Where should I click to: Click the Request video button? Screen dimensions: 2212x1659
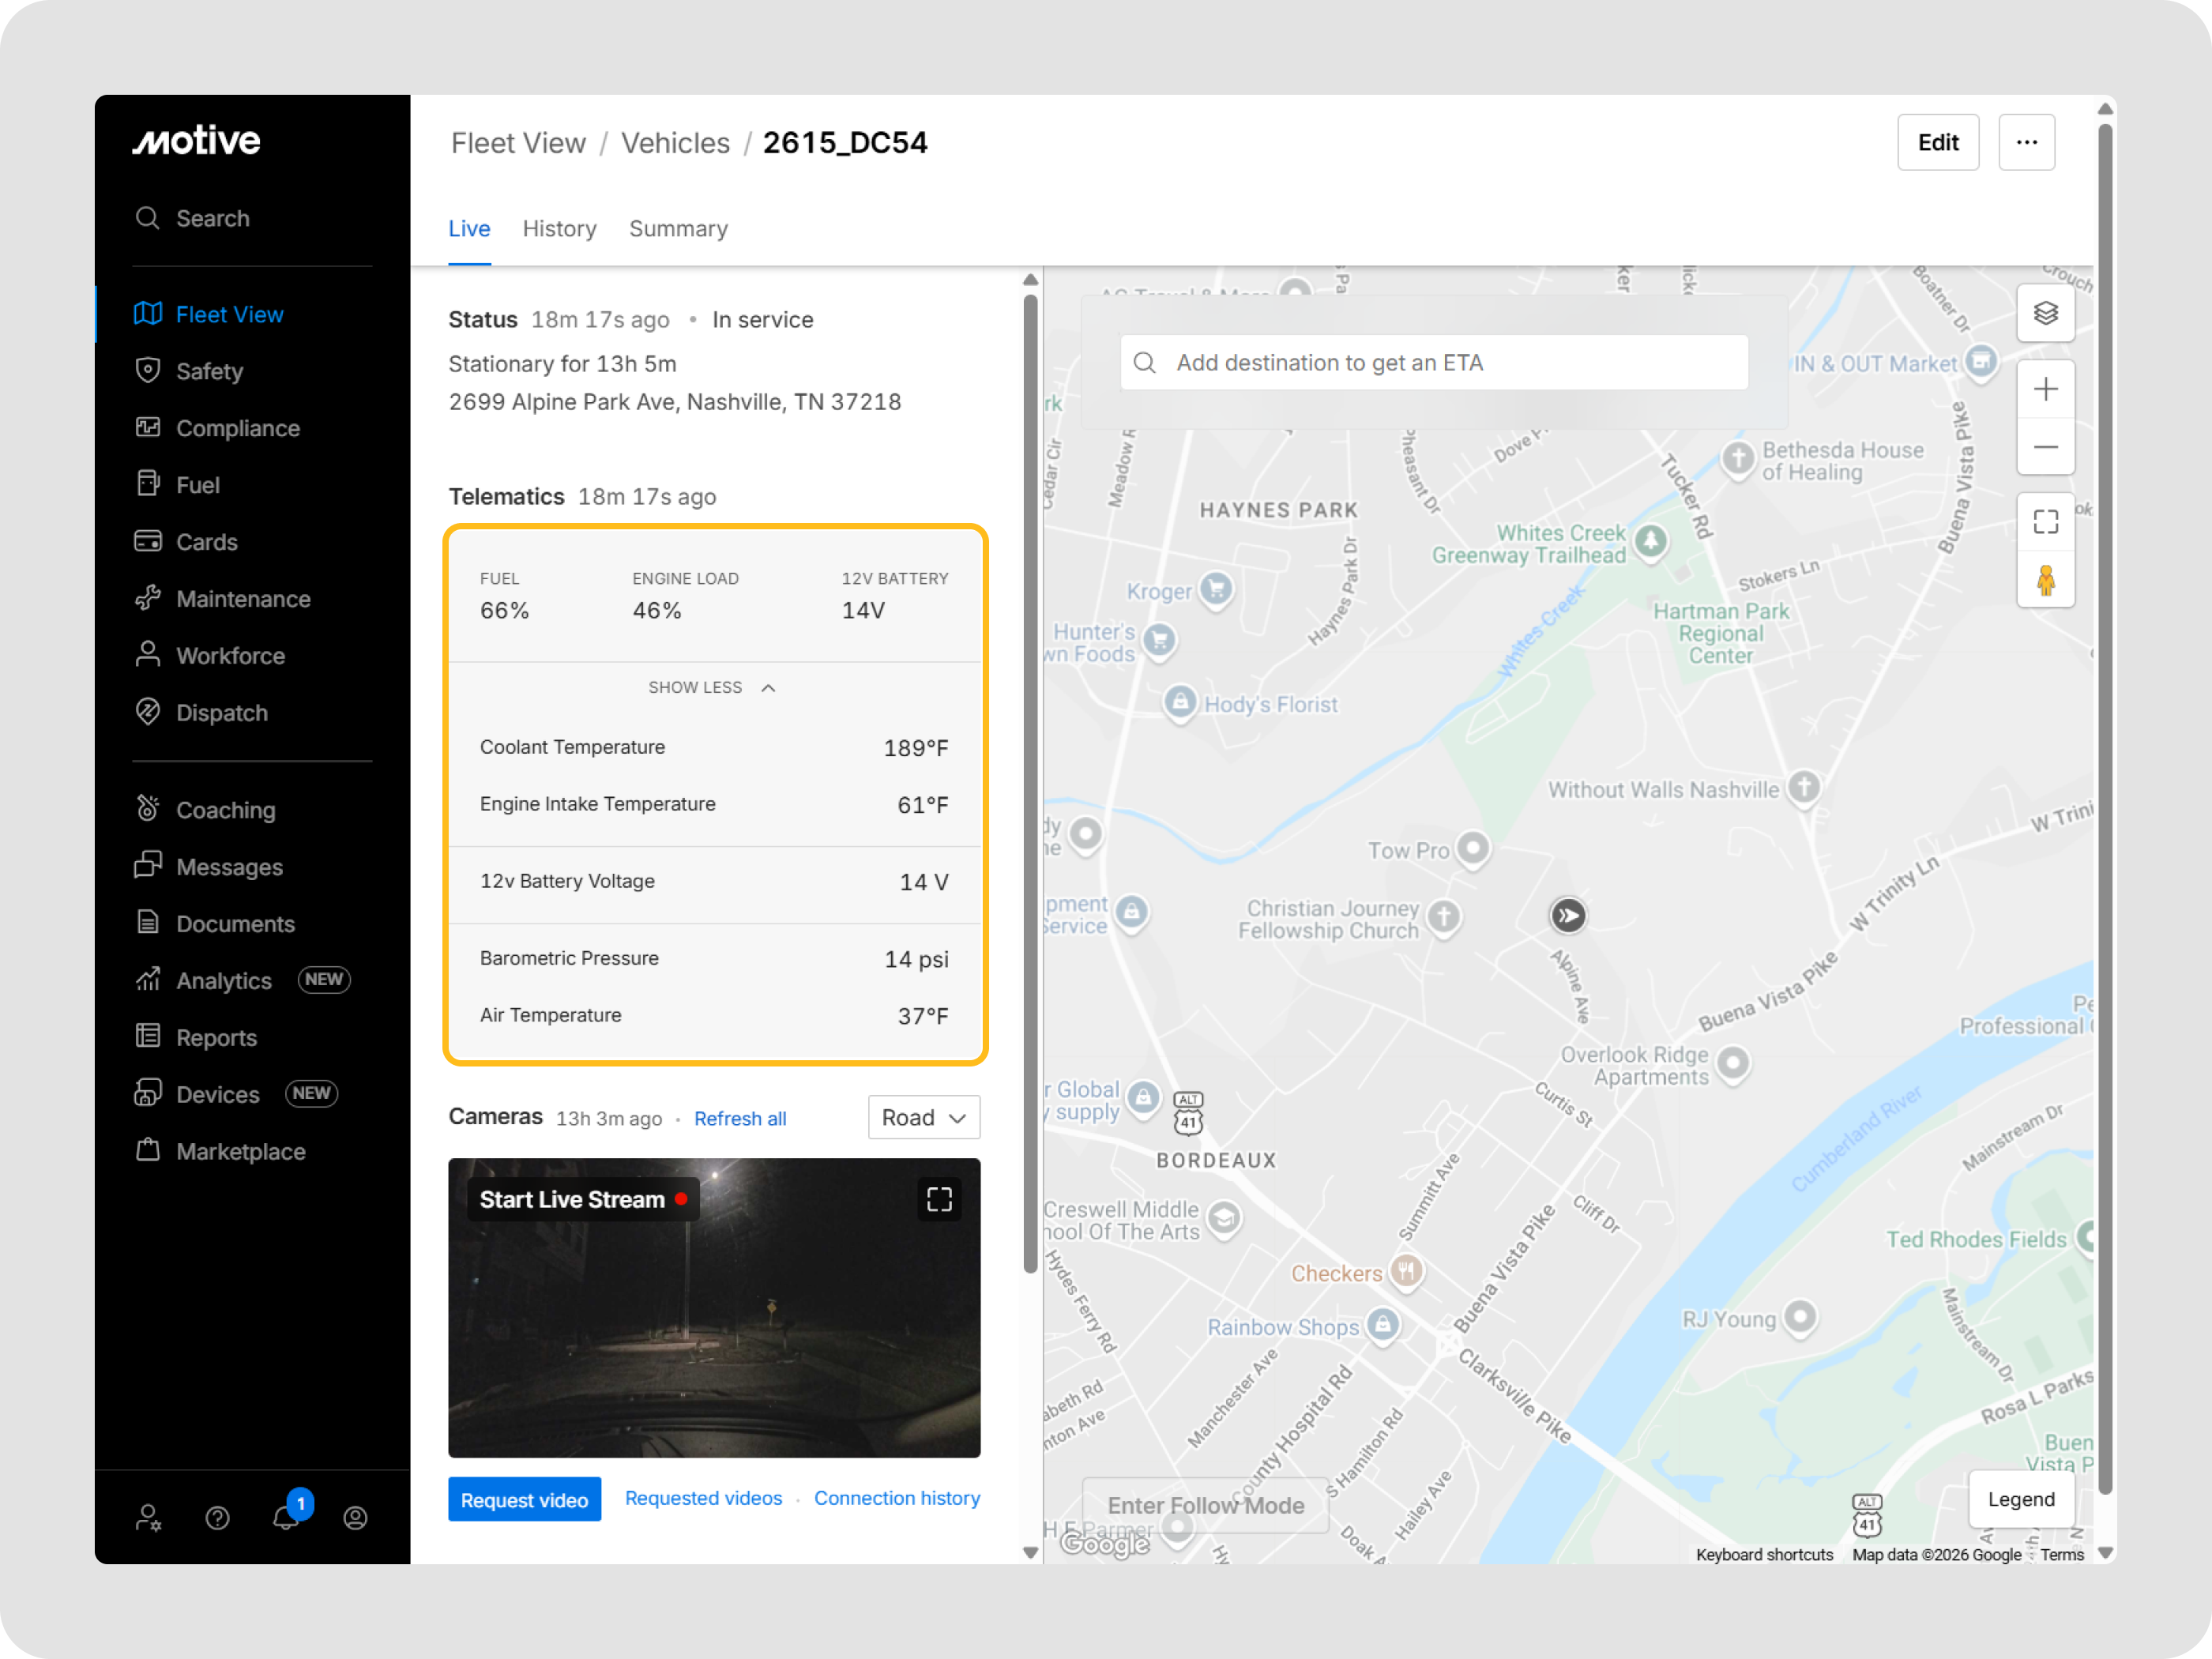coord(524,1499)
